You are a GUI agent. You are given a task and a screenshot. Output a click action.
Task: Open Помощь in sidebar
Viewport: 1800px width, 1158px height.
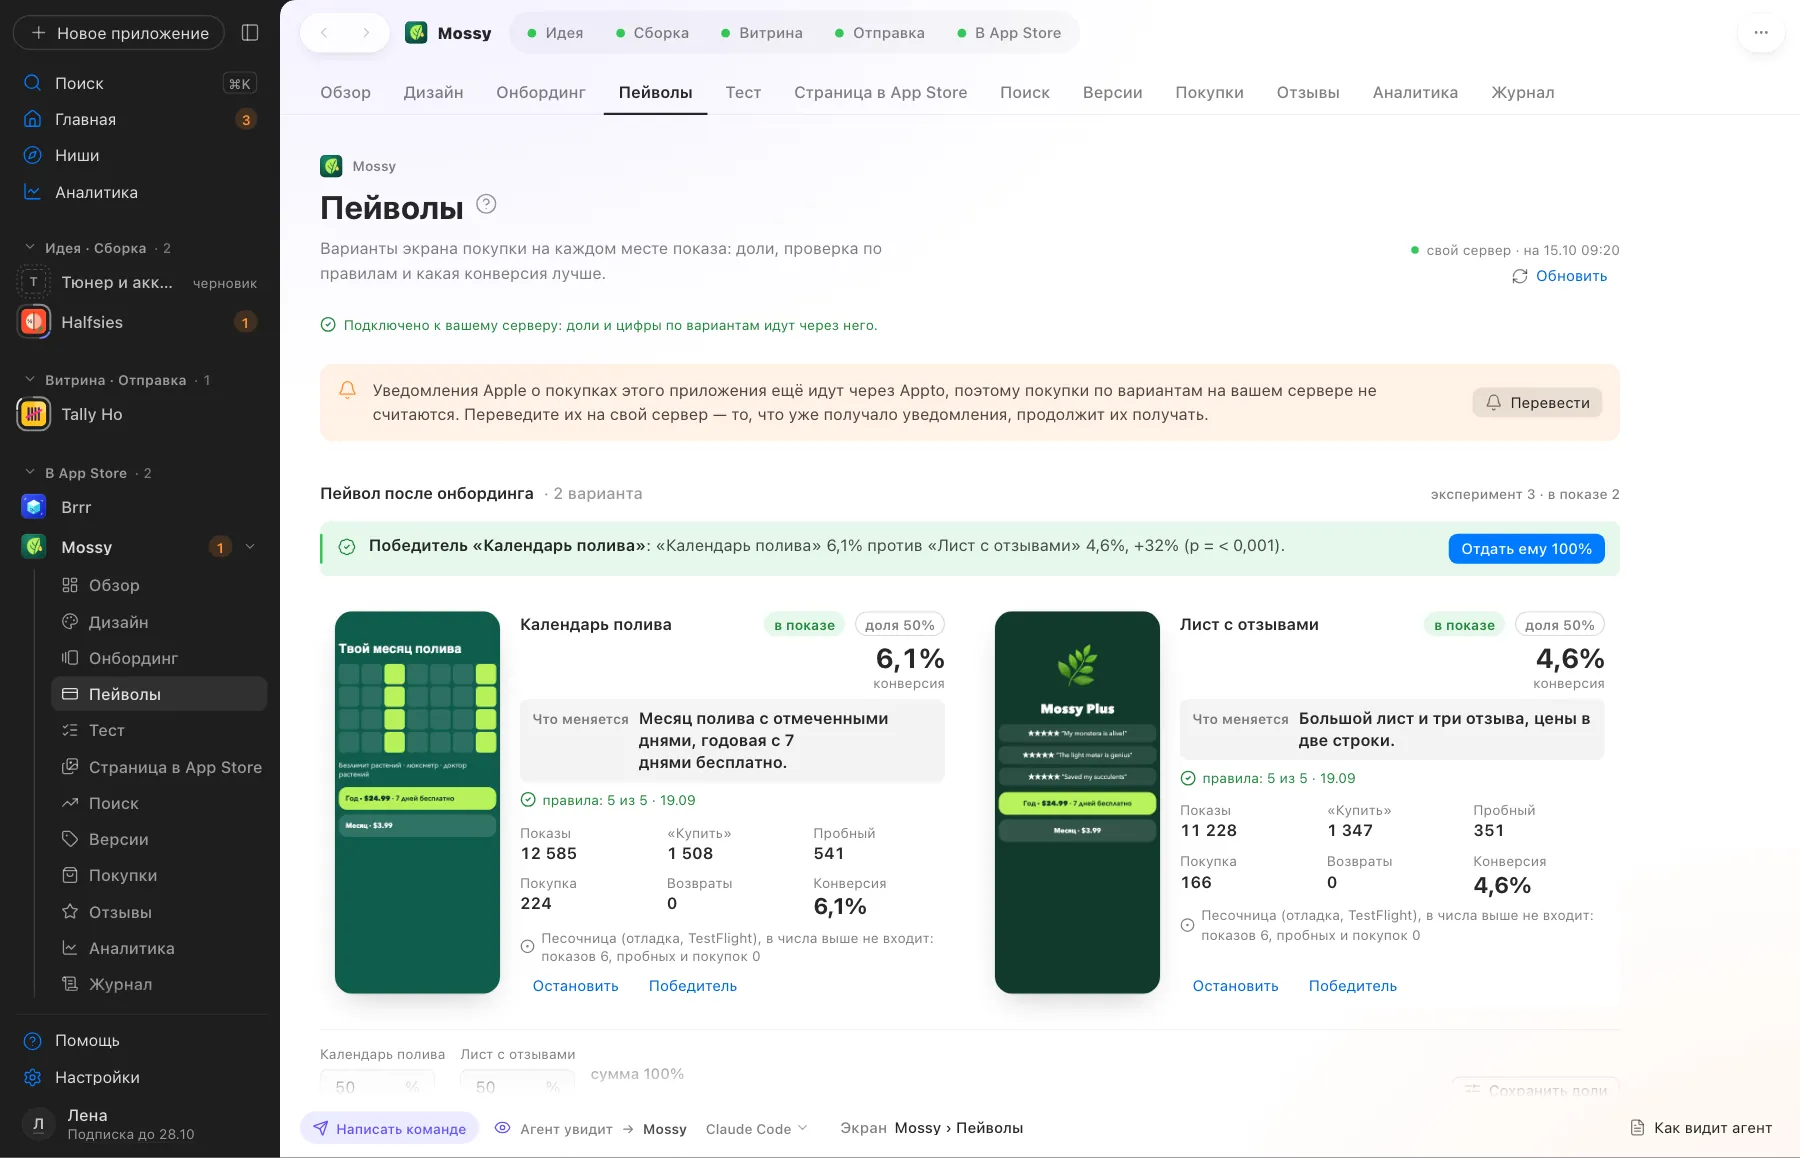139,1040
